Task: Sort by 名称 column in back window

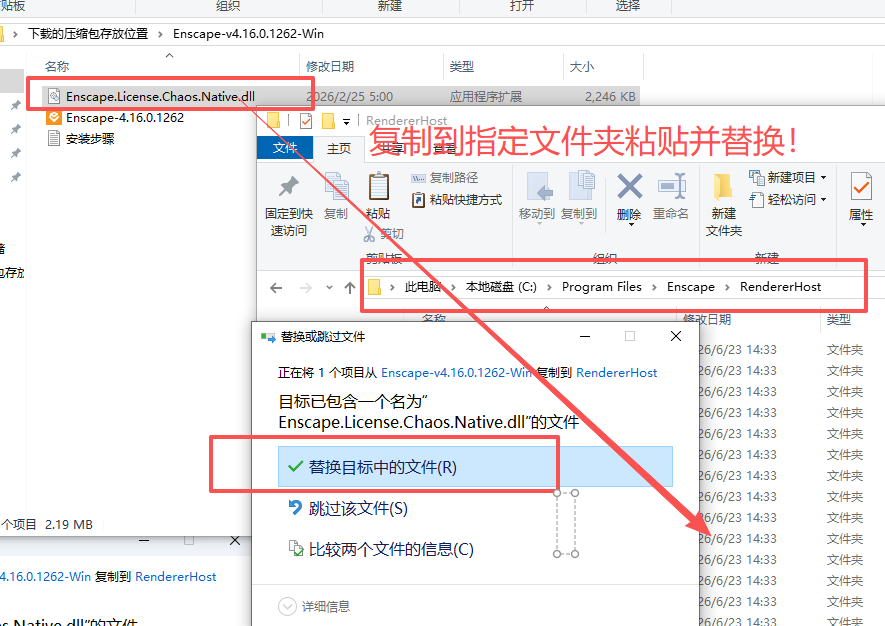Action: 57,67
